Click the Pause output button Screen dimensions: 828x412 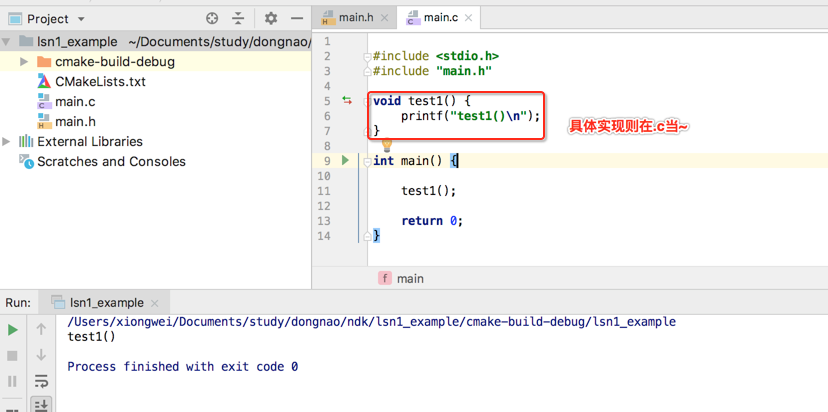13,381
